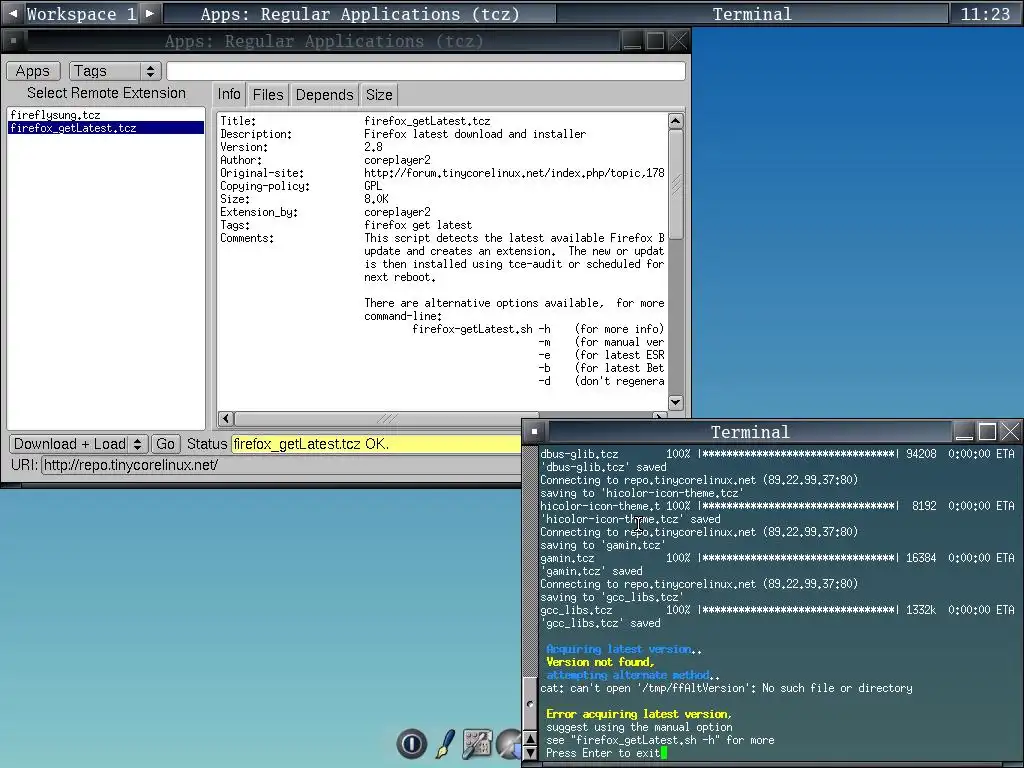Click the Version value 2.8
The height and width of the screenshot is (768, 1024).
point(373,147)
